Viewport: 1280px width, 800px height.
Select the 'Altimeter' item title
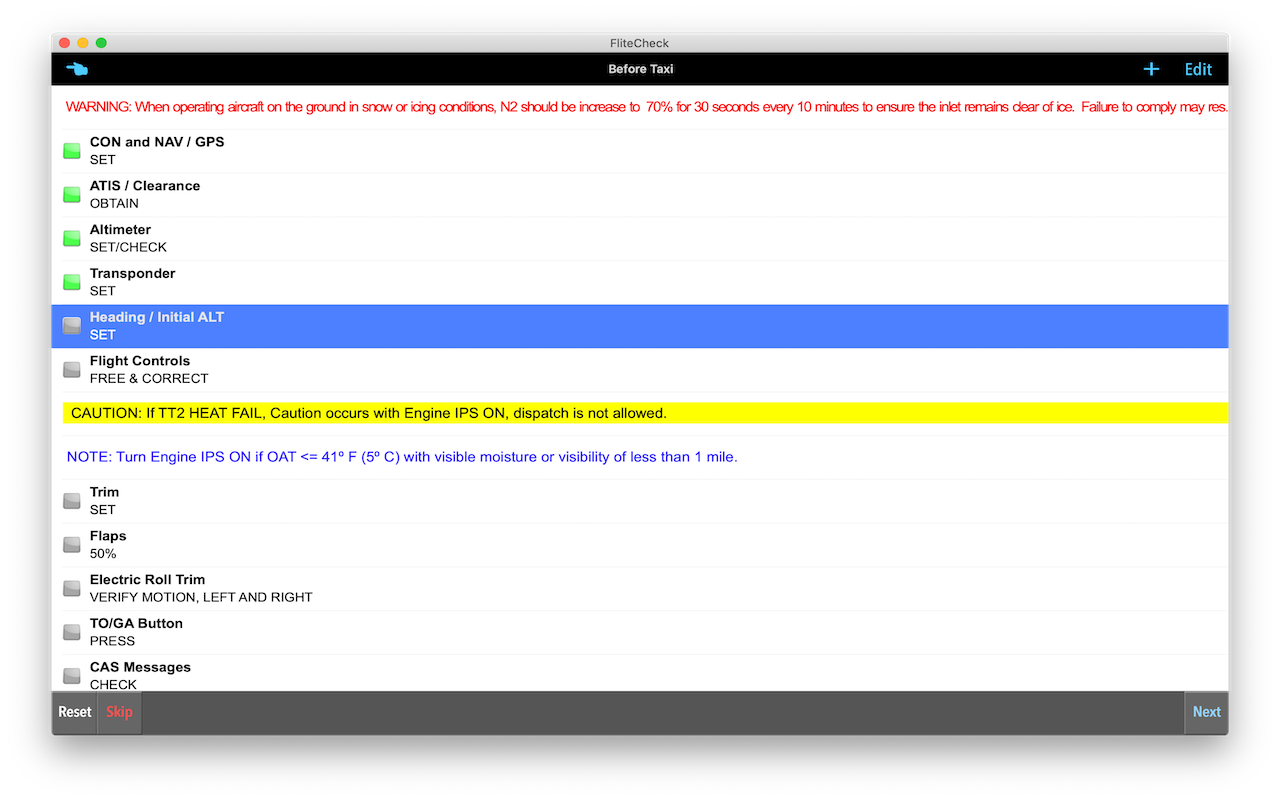[120, 229]
